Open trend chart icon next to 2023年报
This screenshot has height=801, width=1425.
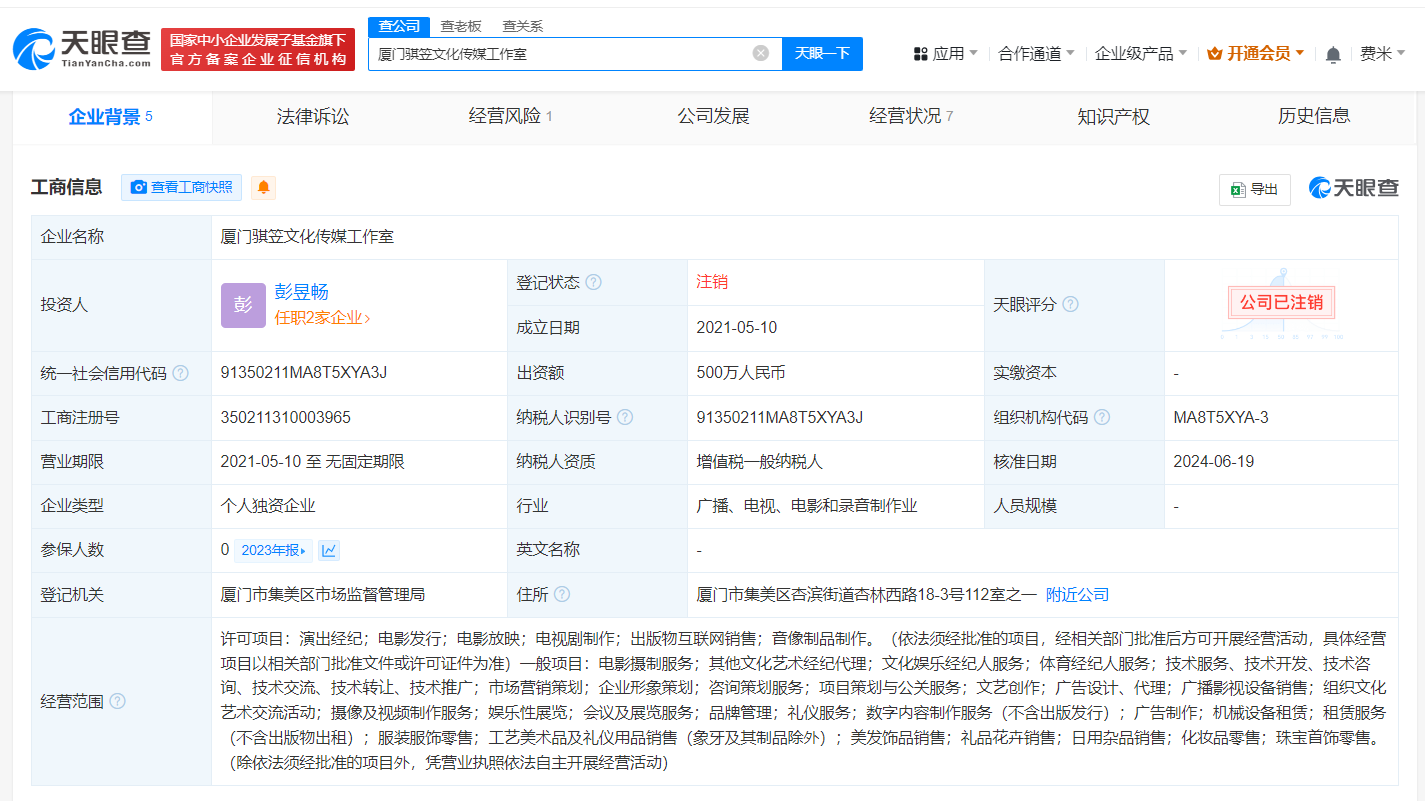click(329, 550)
